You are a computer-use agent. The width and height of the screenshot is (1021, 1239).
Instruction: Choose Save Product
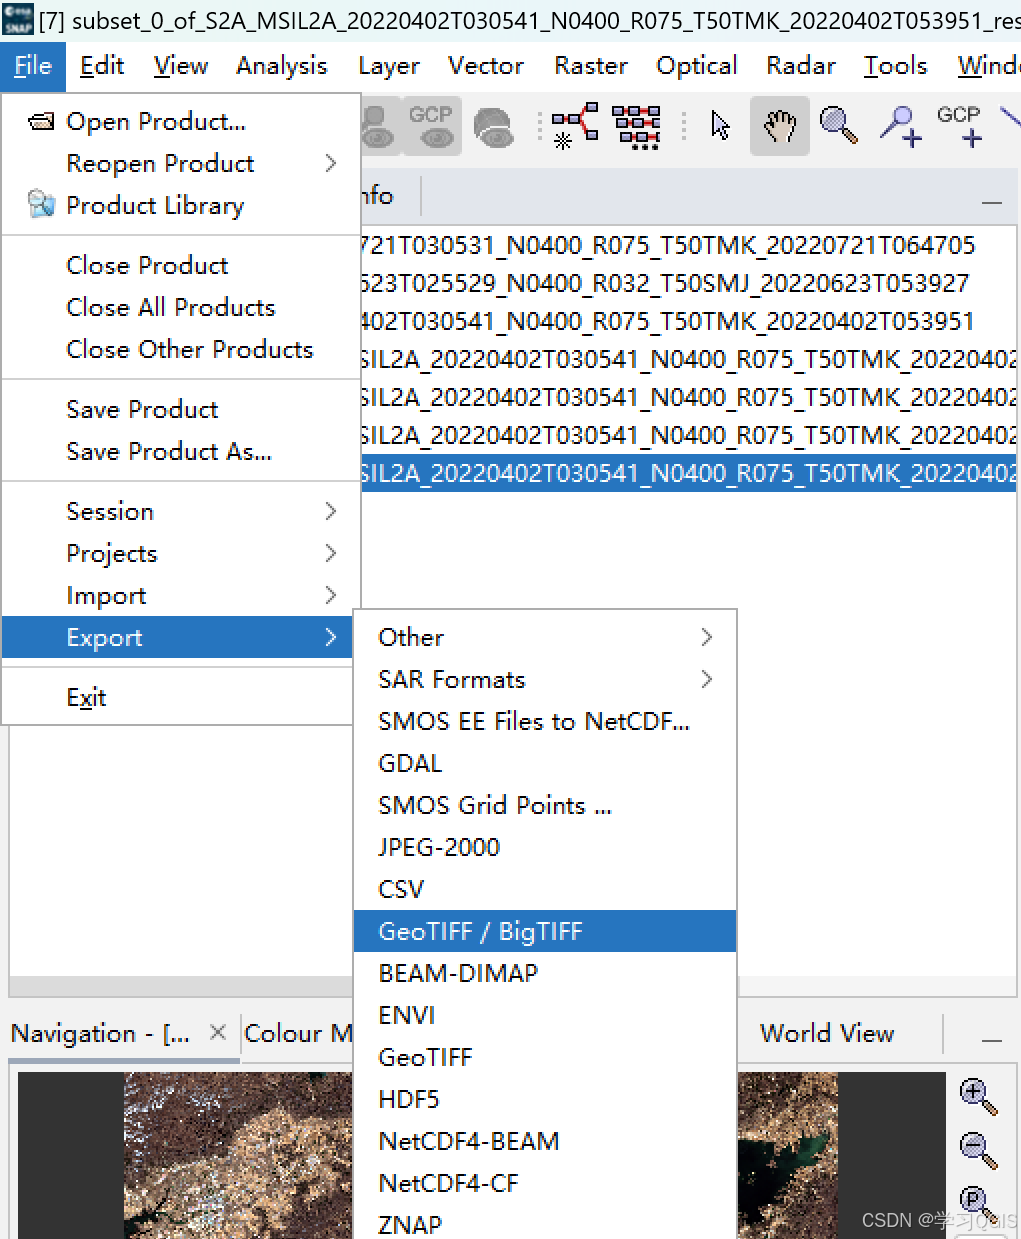[x=179, y=409]
